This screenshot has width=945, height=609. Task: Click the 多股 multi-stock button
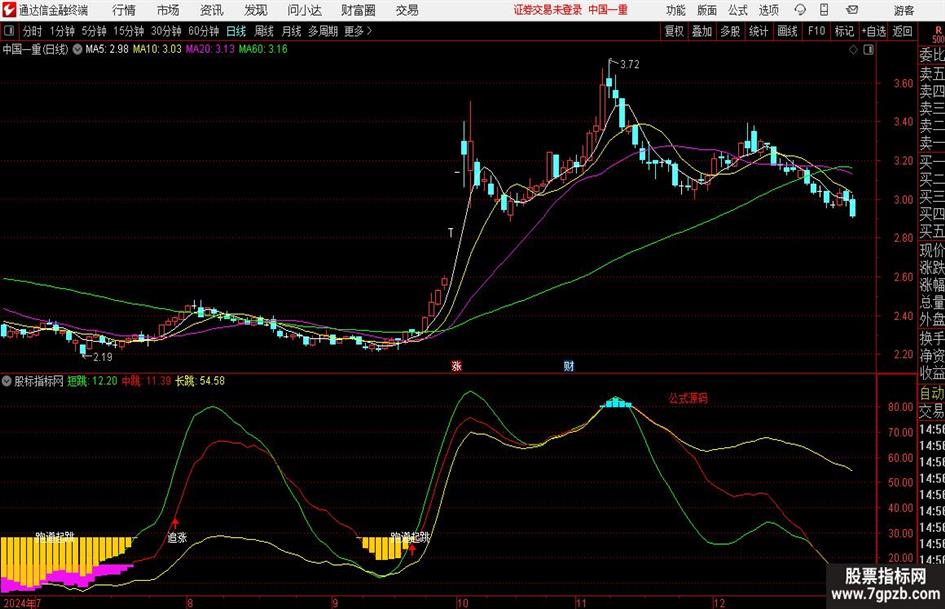(730, 31)
